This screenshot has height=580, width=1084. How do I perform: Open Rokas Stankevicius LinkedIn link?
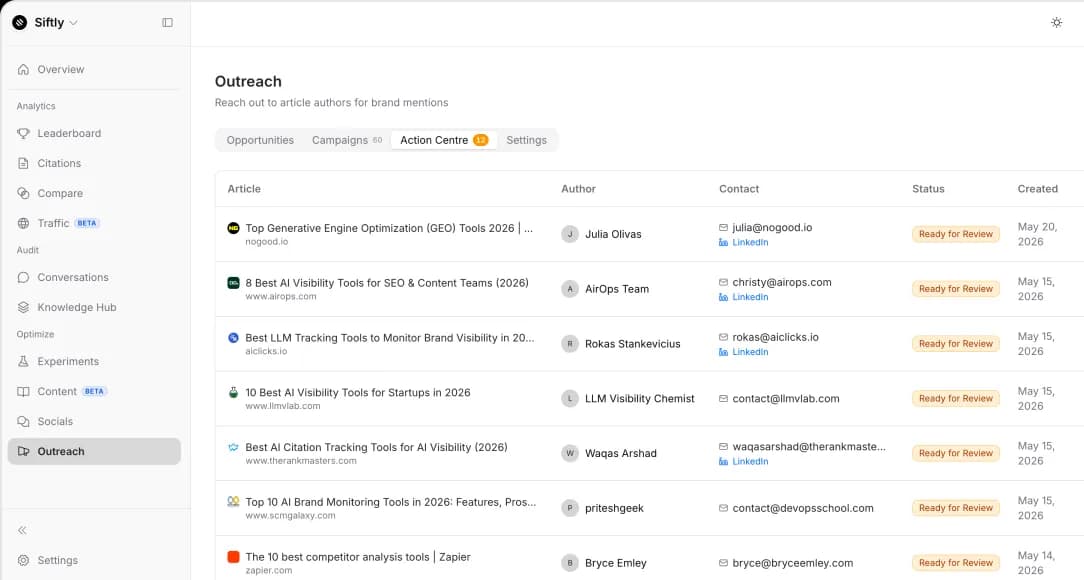pyautogui.click(x=744, y=352)
